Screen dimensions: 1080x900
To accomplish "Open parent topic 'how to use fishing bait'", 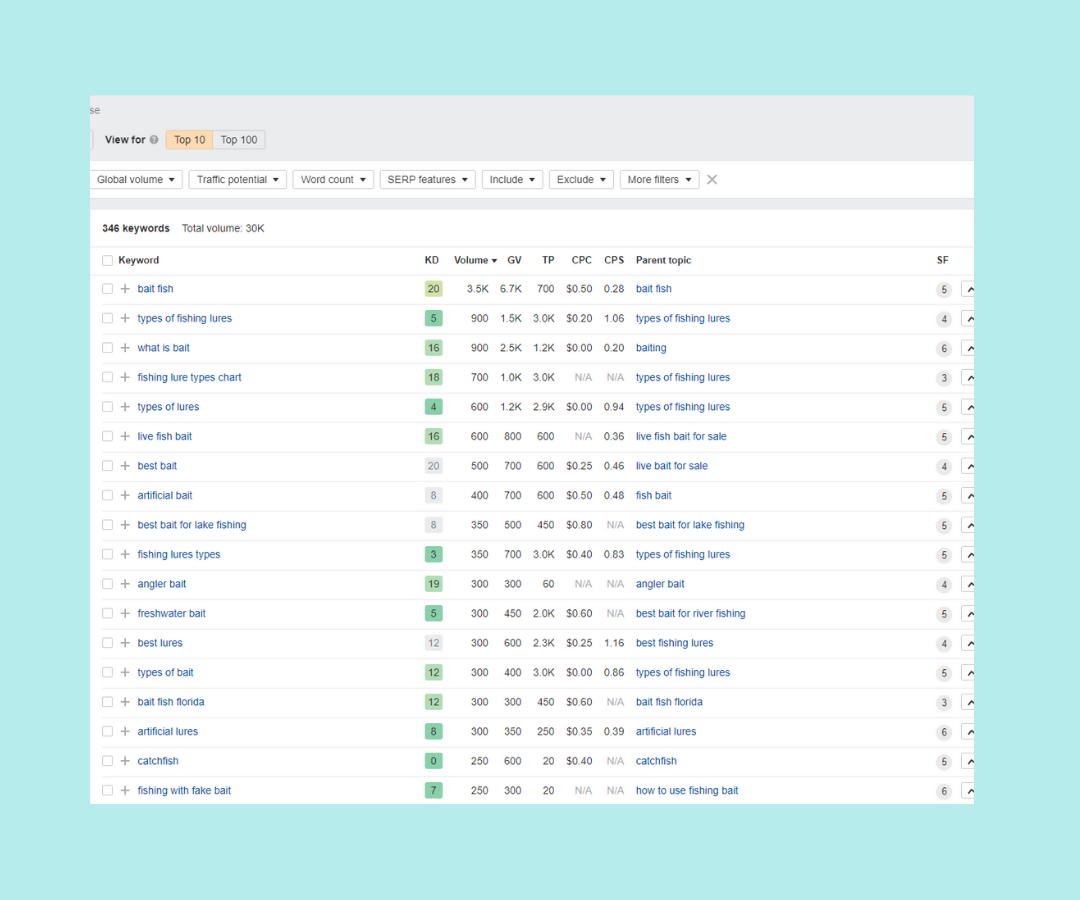I will point(687,791).
